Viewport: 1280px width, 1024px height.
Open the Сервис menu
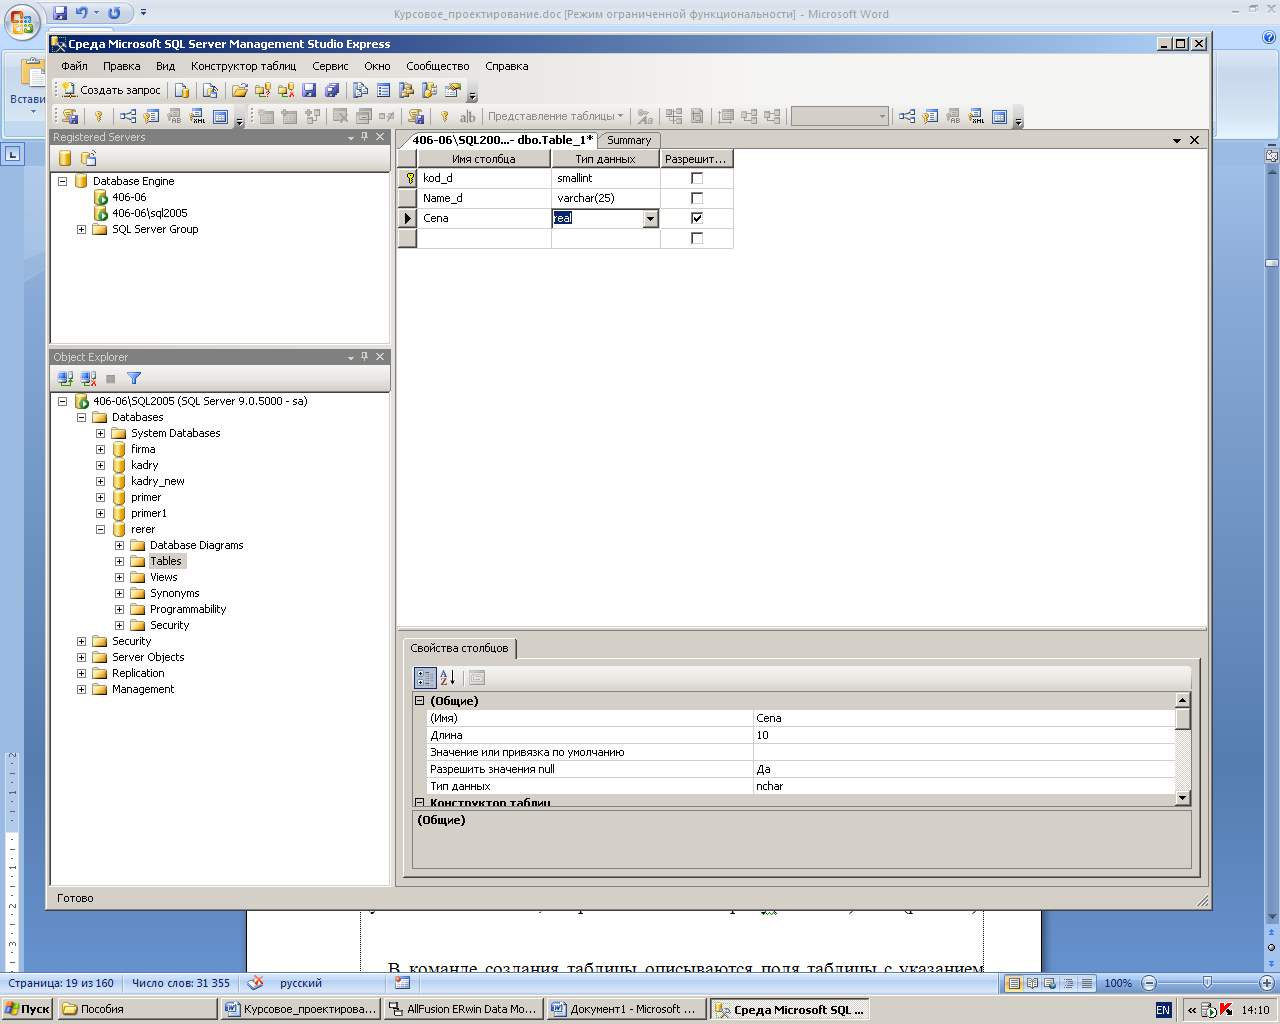[330, 66]
